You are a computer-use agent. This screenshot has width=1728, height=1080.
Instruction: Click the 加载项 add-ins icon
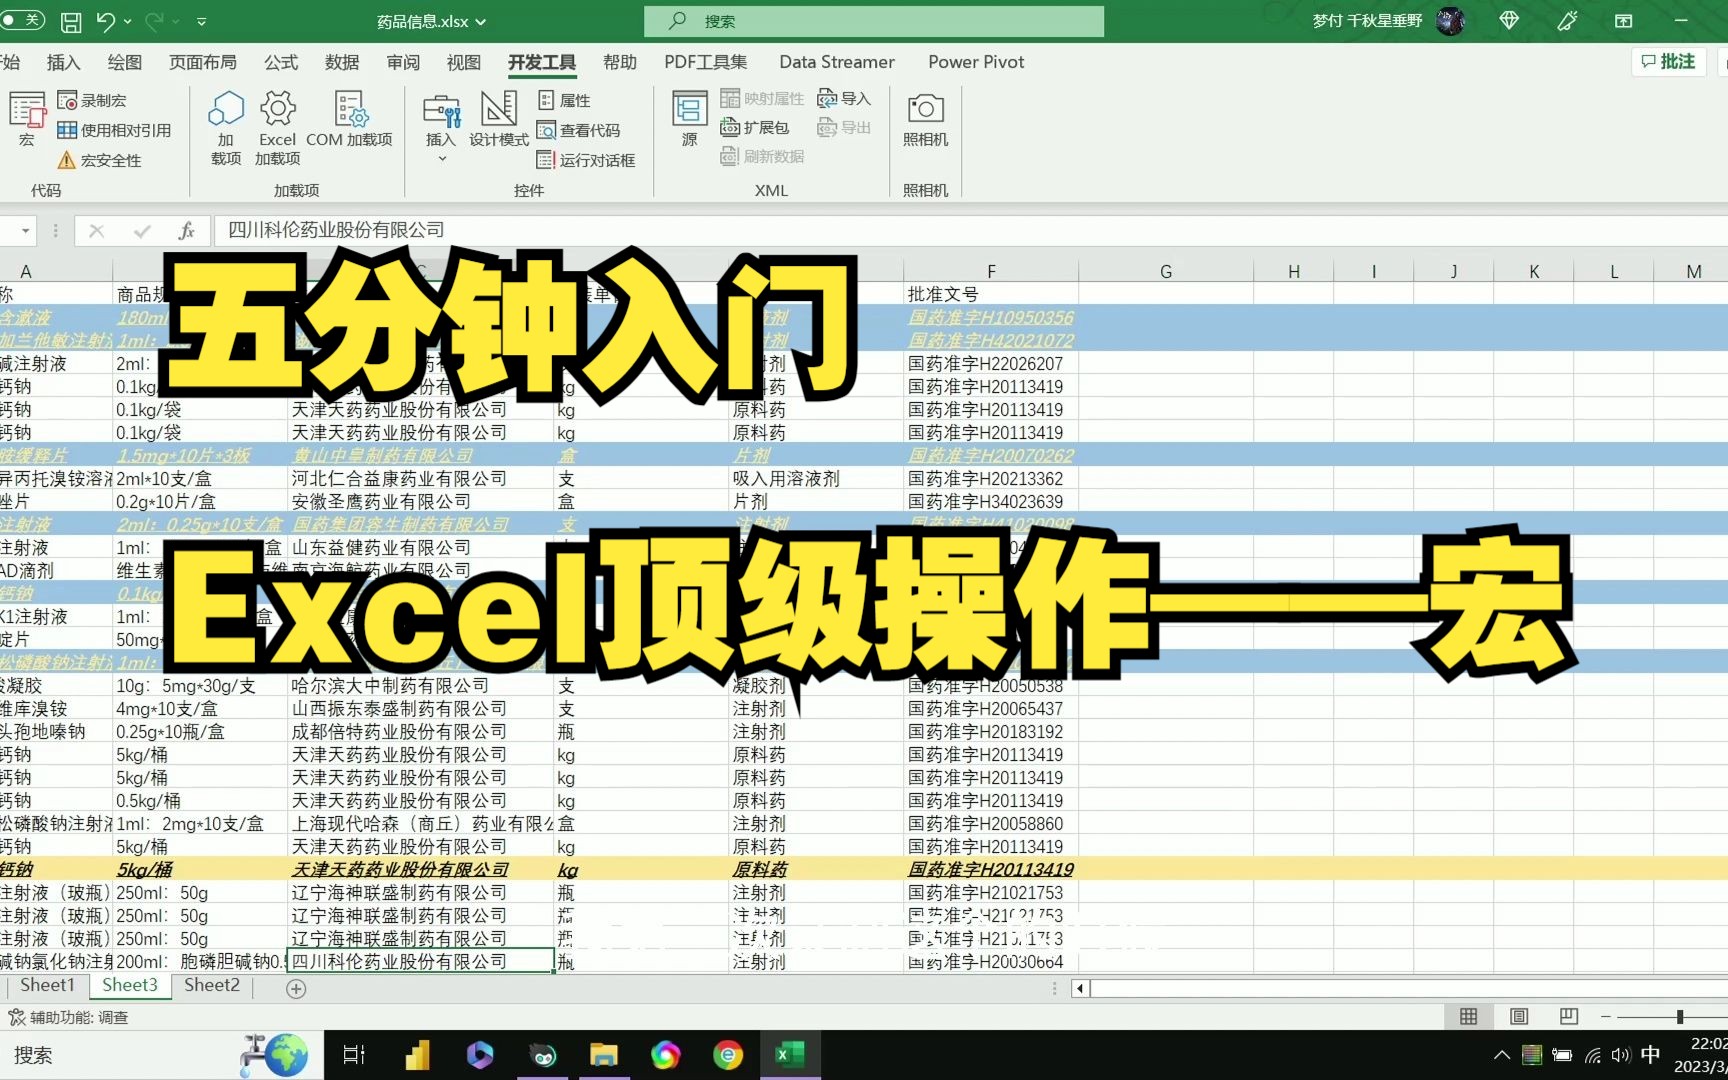[226, 128]
